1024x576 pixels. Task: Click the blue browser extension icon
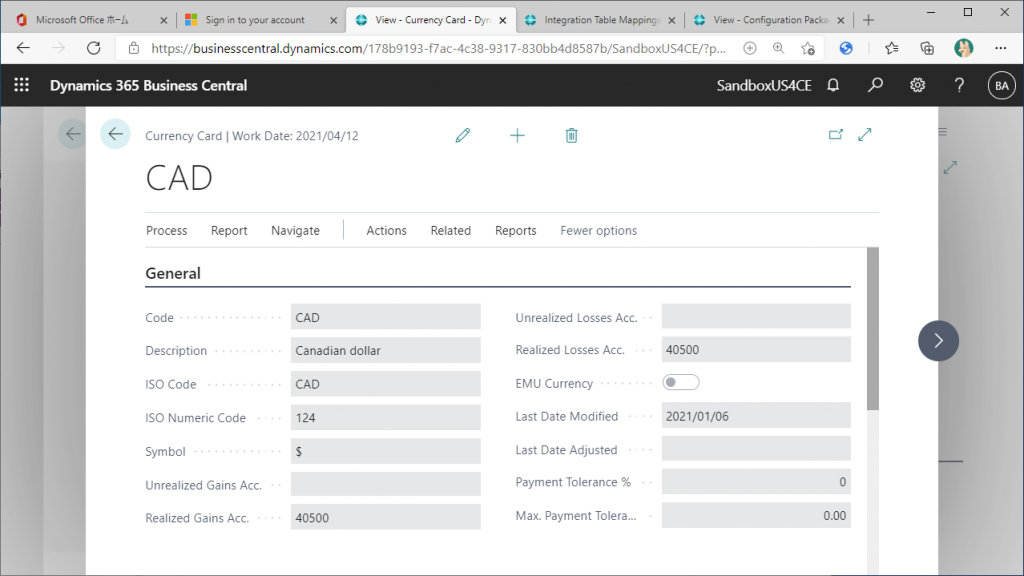tap(846, 48)
